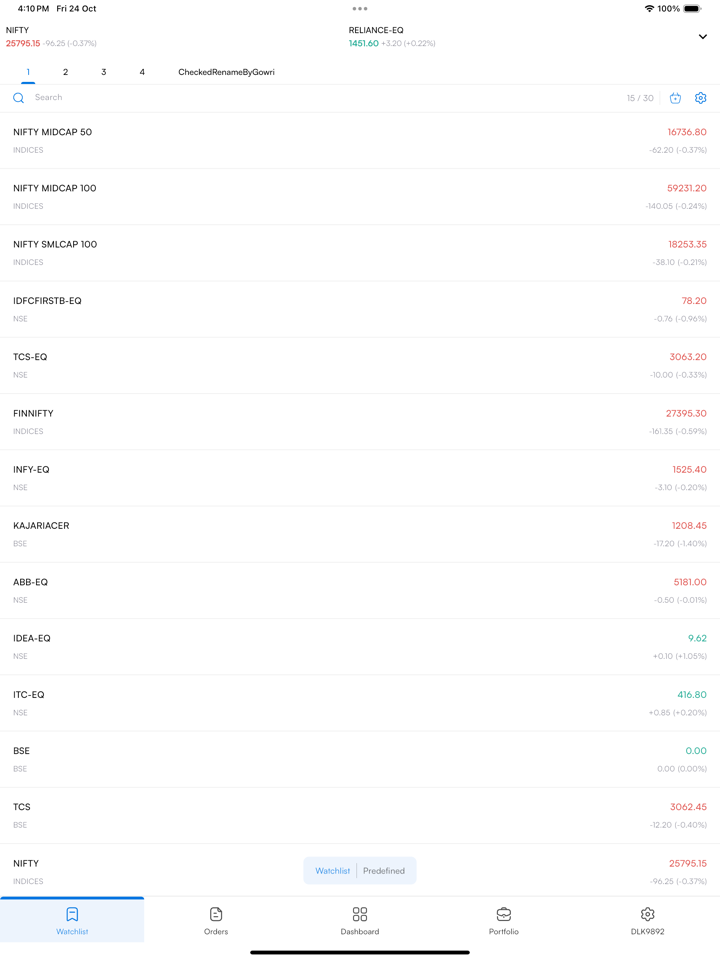Select the Watchlist toggle option
720x960 pixels.
tap(333, 871)
